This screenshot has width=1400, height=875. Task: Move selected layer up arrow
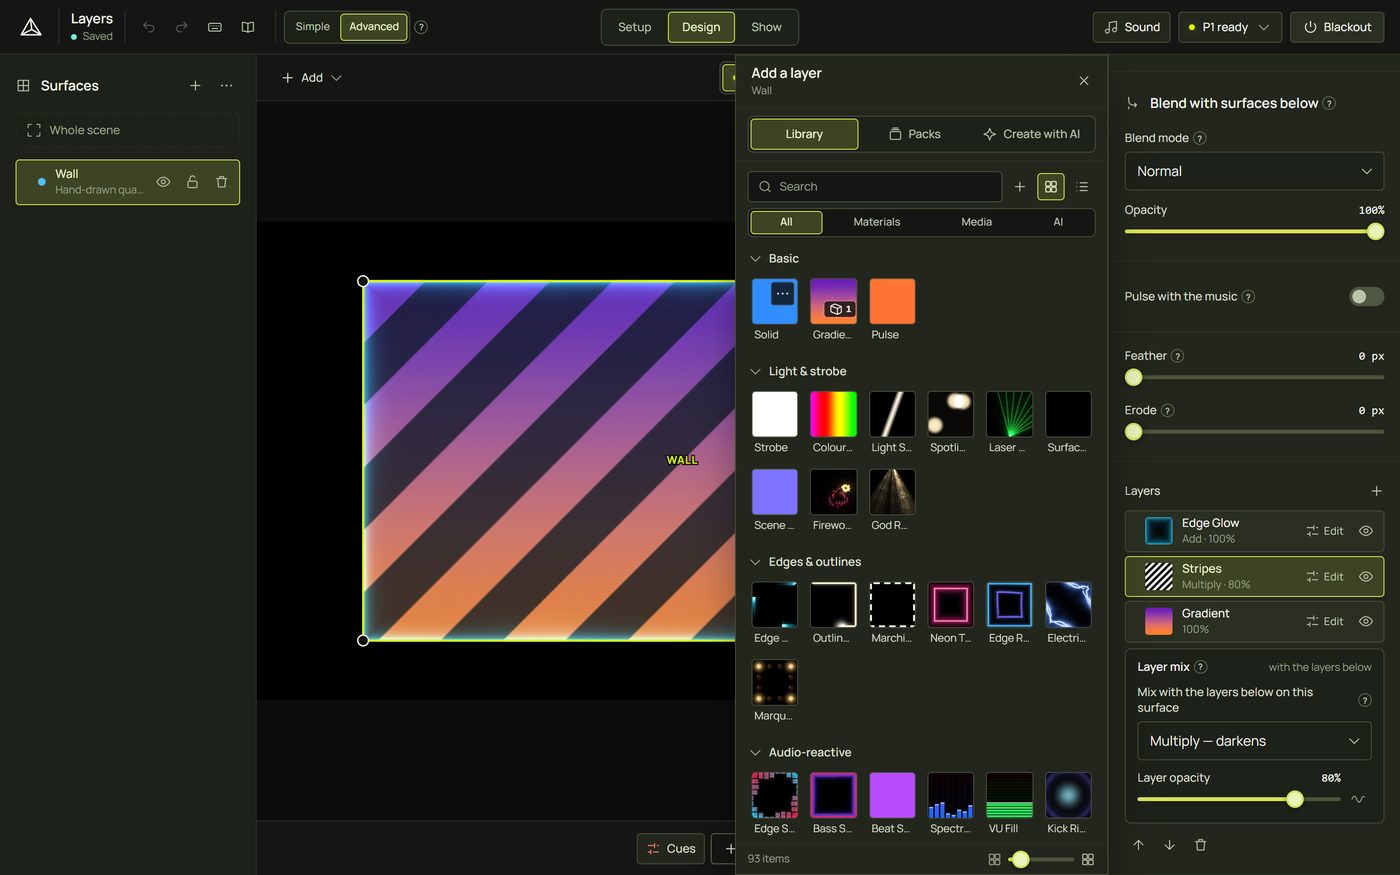coord(1138,845)
